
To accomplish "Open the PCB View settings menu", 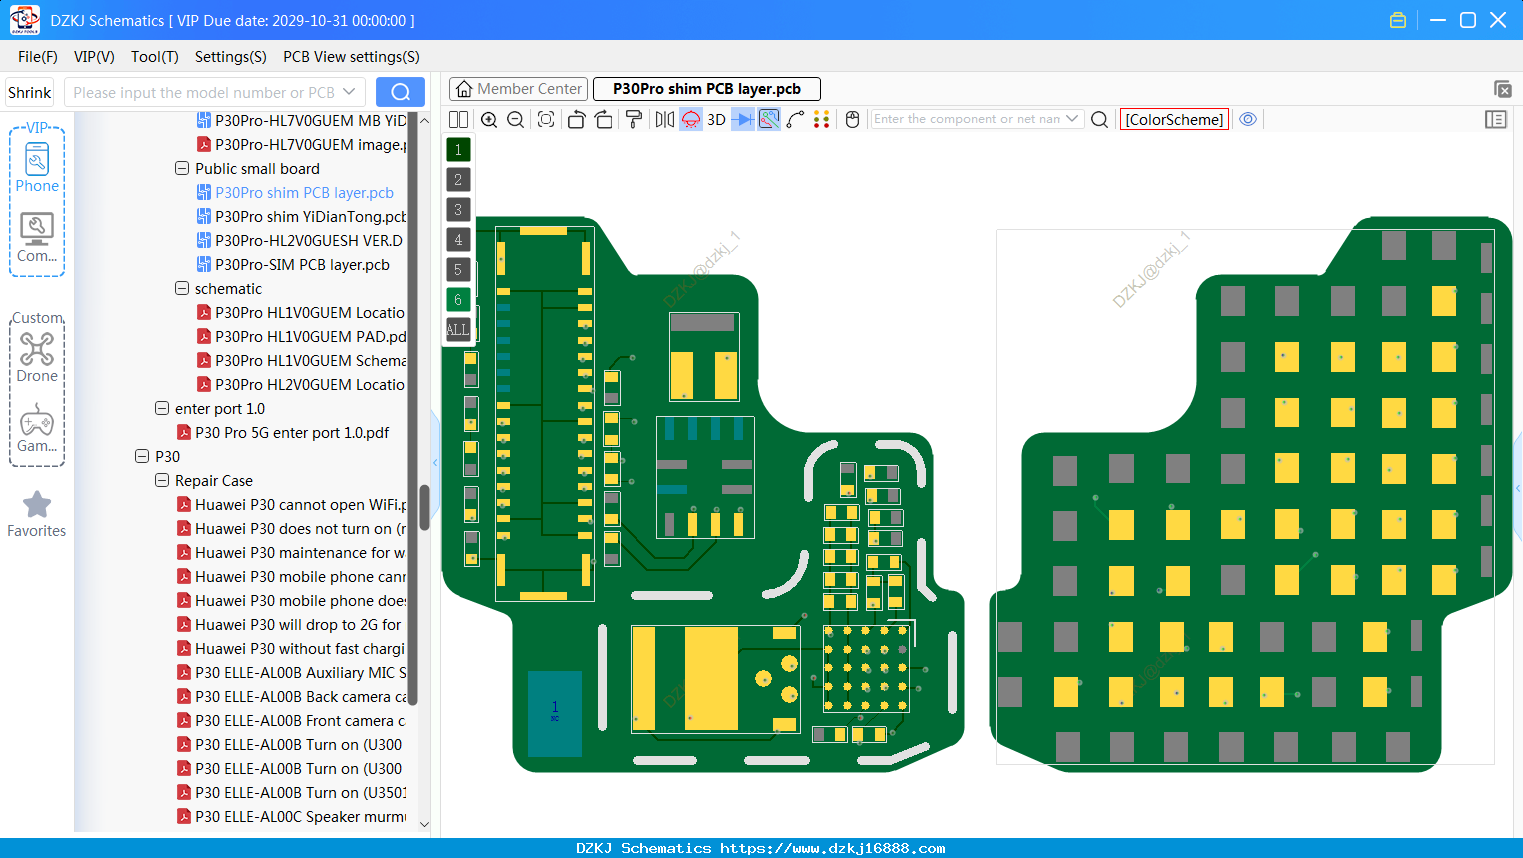I will [351, 56].
